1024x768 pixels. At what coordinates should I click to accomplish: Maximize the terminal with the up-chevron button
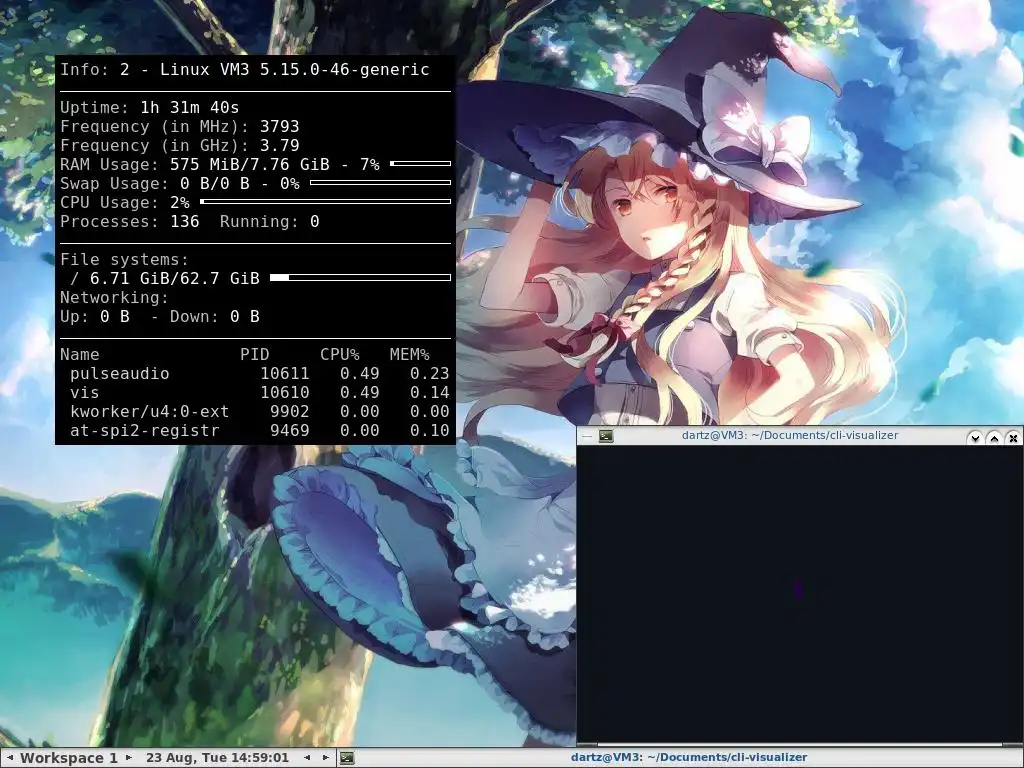(994, 438)
